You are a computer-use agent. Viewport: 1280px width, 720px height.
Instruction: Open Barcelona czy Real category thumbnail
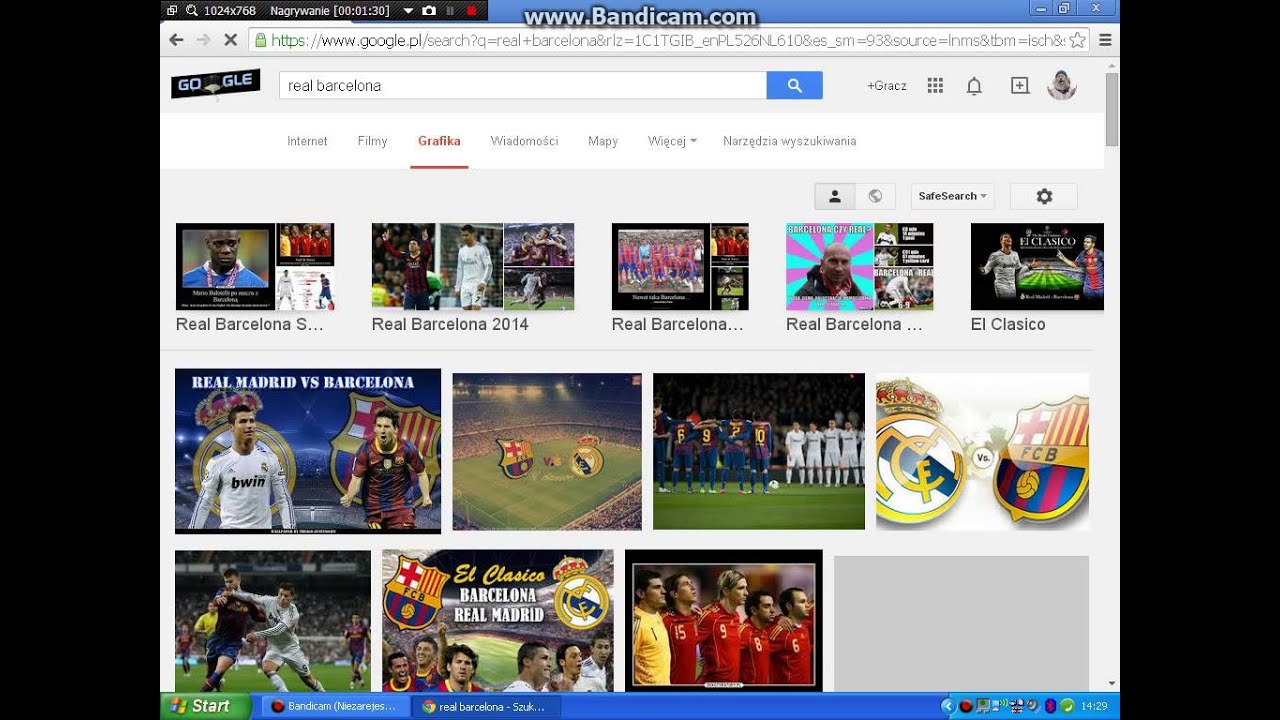coord(860,267)
